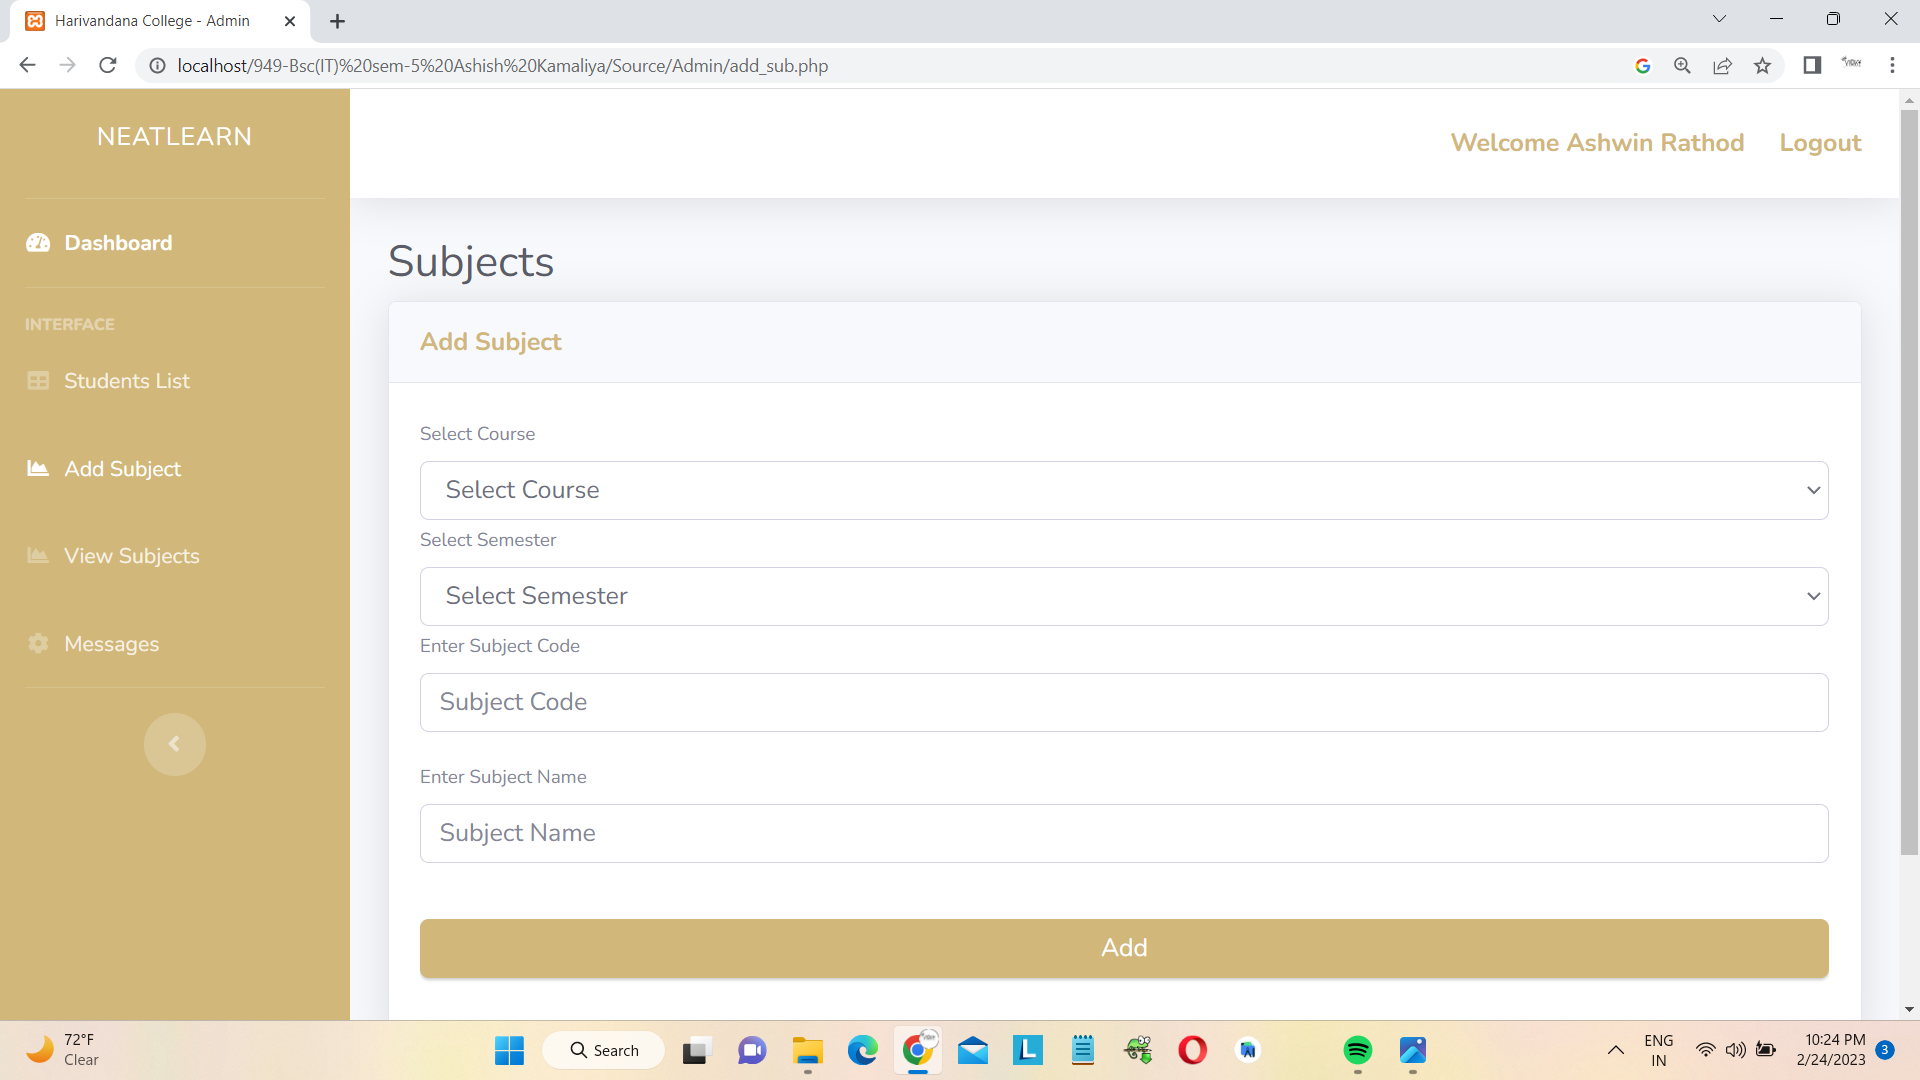Bookmark this page using the star icon
This screenshot has width=1920, height=1080.
[1762, 65]
